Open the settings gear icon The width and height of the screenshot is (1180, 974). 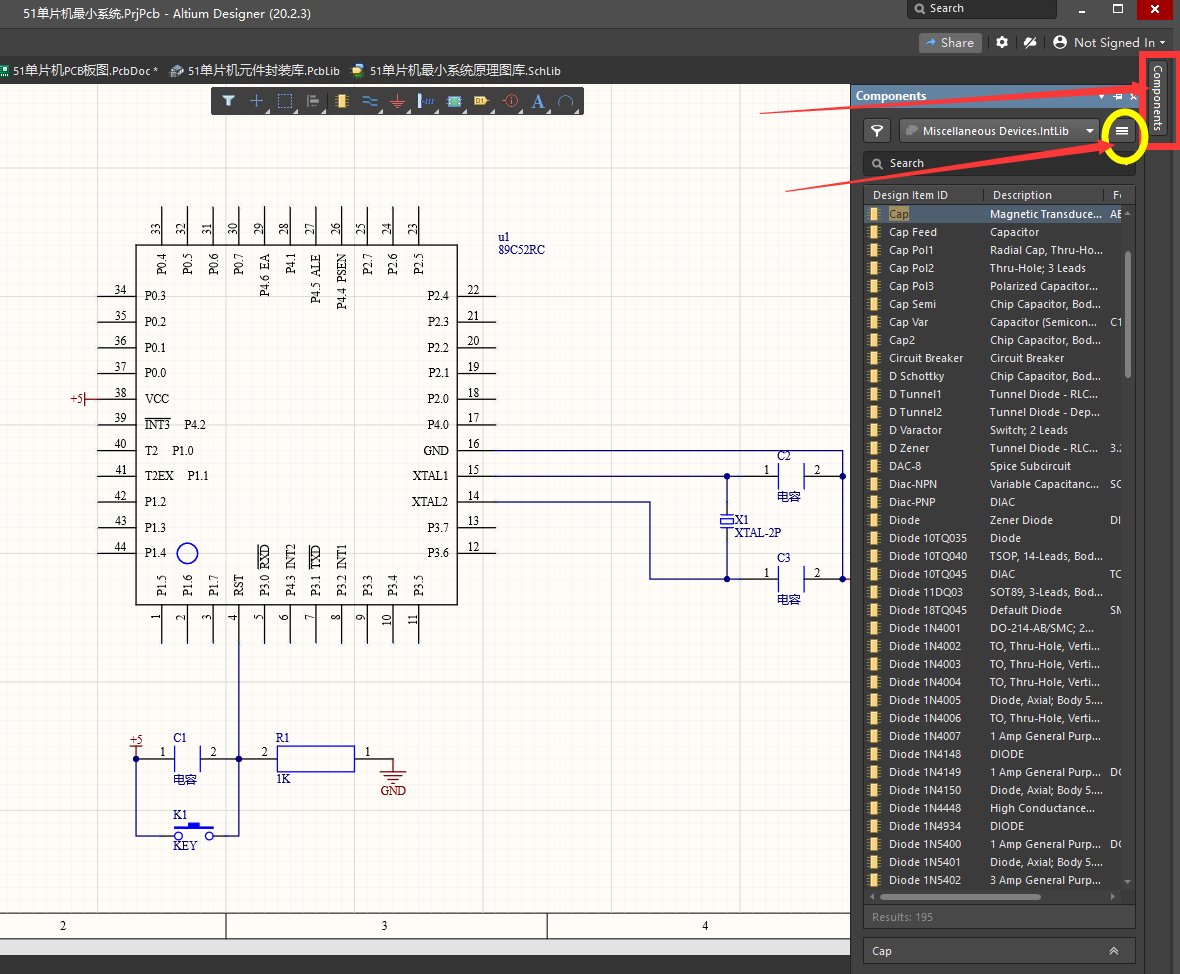pyautogui.click(x=1002, y=43)
